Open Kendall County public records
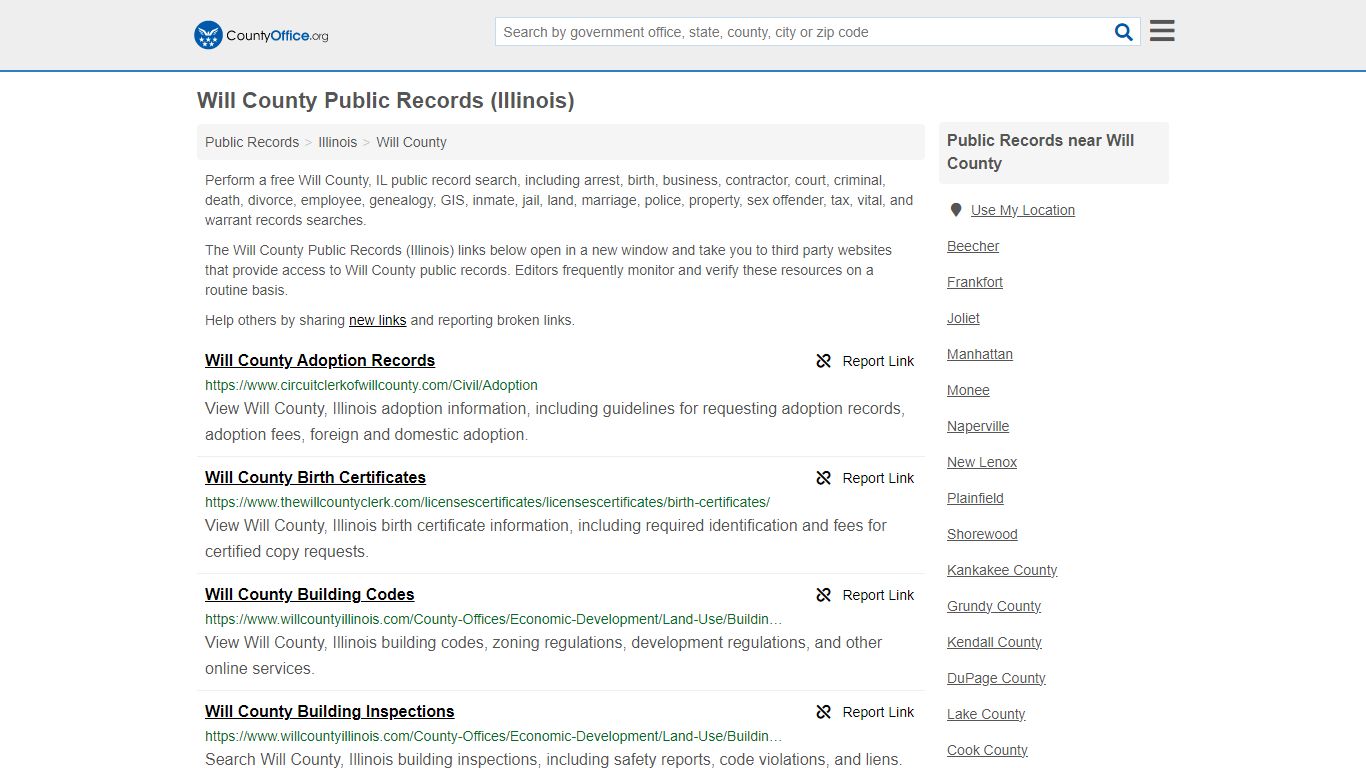1366x768 pixels. (994, 642)
